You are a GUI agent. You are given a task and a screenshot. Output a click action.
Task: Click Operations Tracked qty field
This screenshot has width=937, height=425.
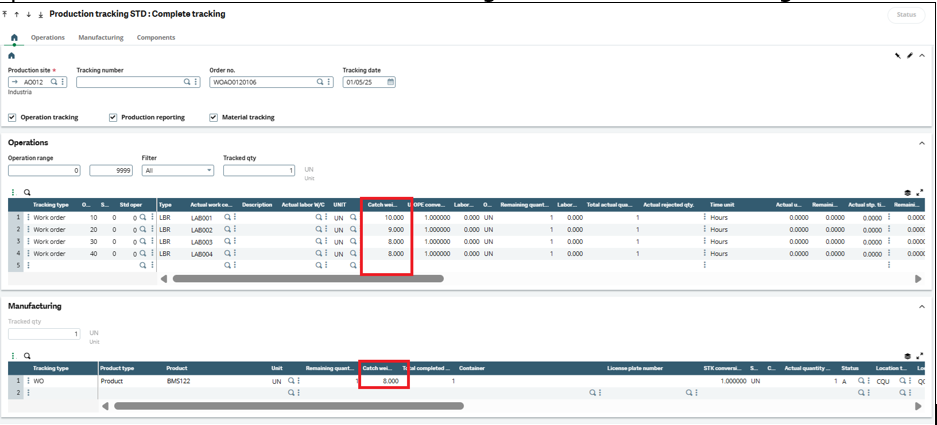259,170
